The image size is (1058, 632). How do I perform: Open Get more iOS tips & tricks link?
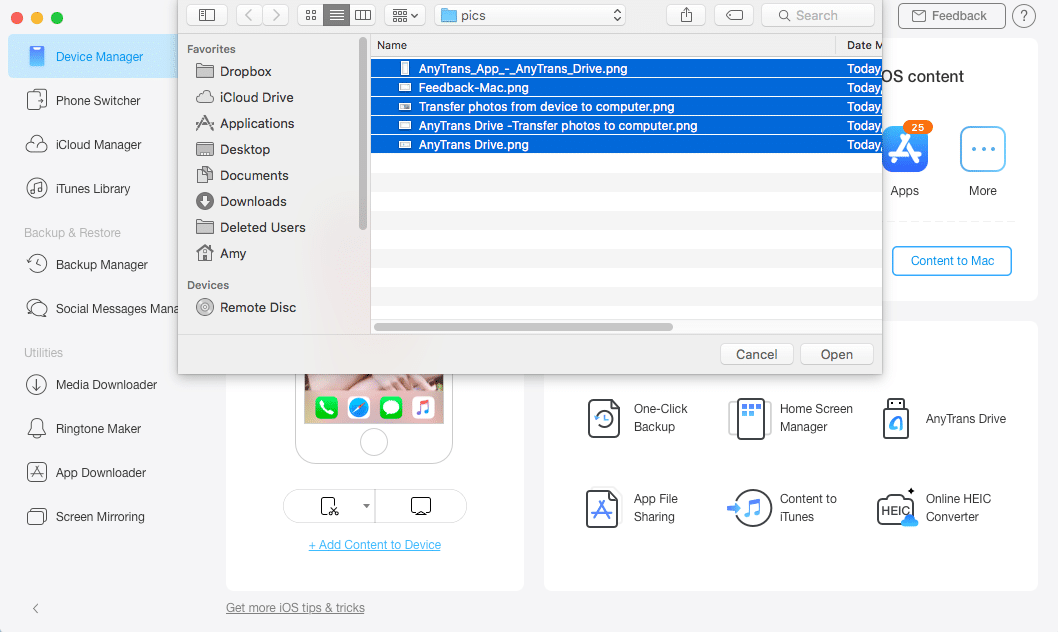(x=295, y=608)
